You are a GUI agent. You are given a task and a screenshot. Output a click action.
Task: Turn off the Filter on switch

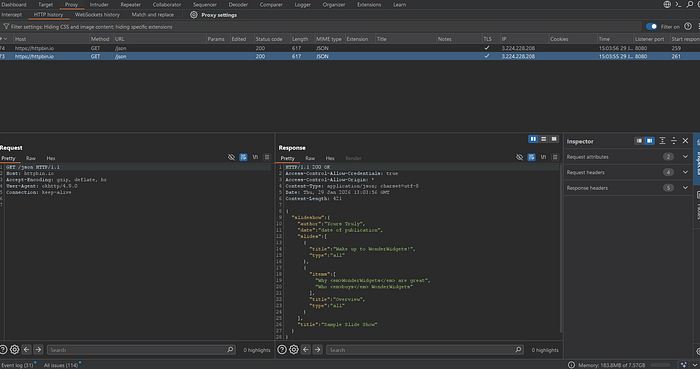click(651, 27)
